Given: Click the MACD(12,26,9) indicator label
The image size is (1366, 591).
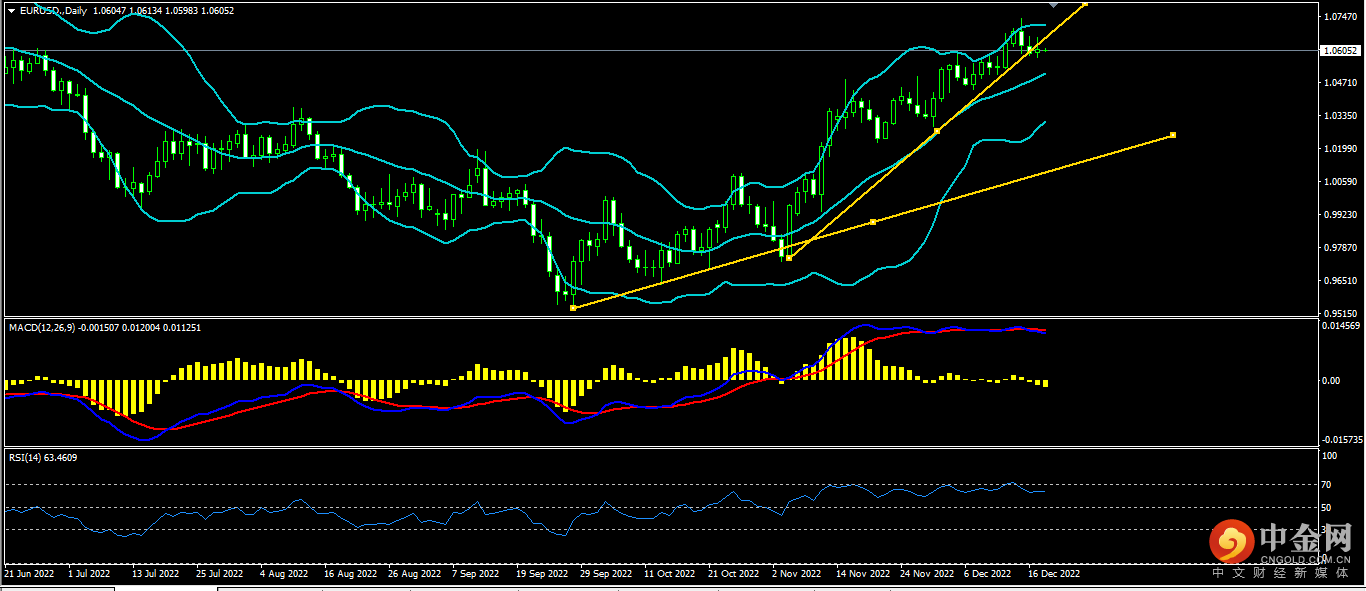Looking at the screenshot, I should [46, 327].
